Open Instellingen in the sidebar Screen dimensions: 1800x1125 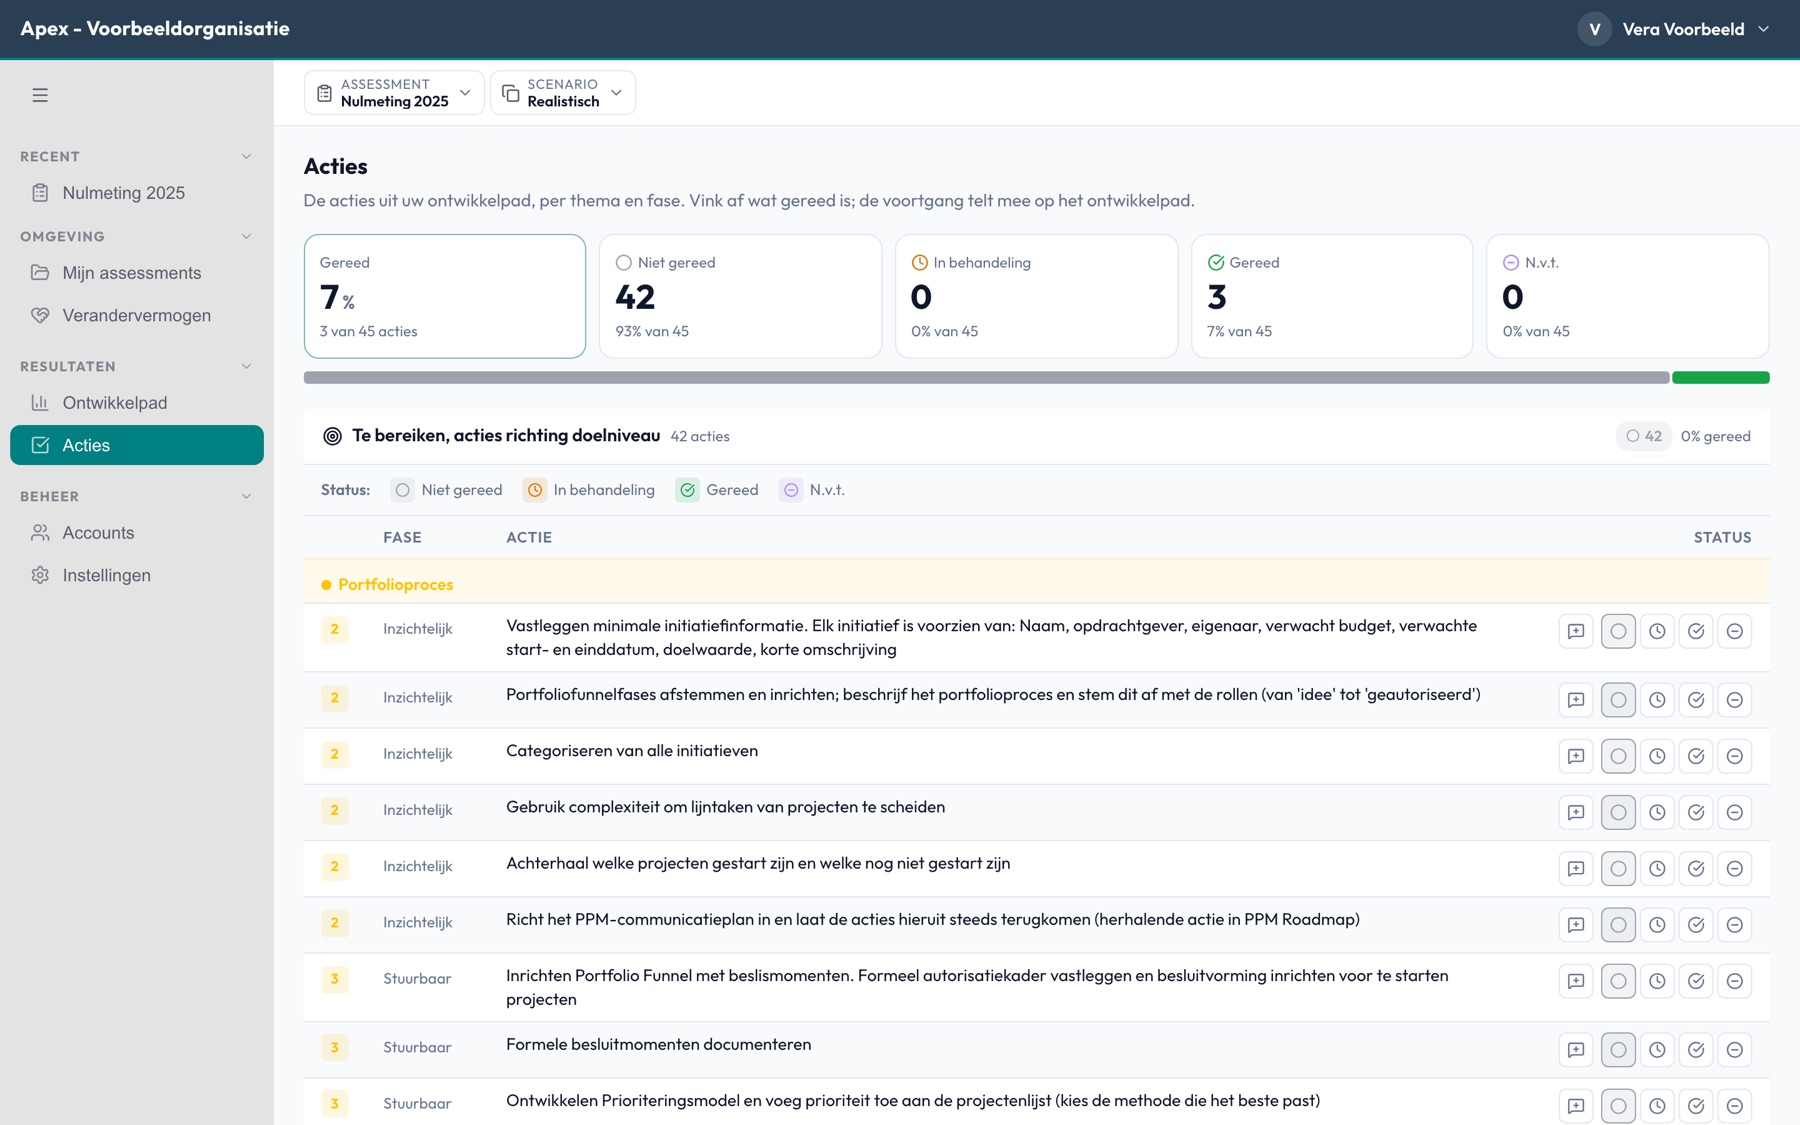click(137, 575)
